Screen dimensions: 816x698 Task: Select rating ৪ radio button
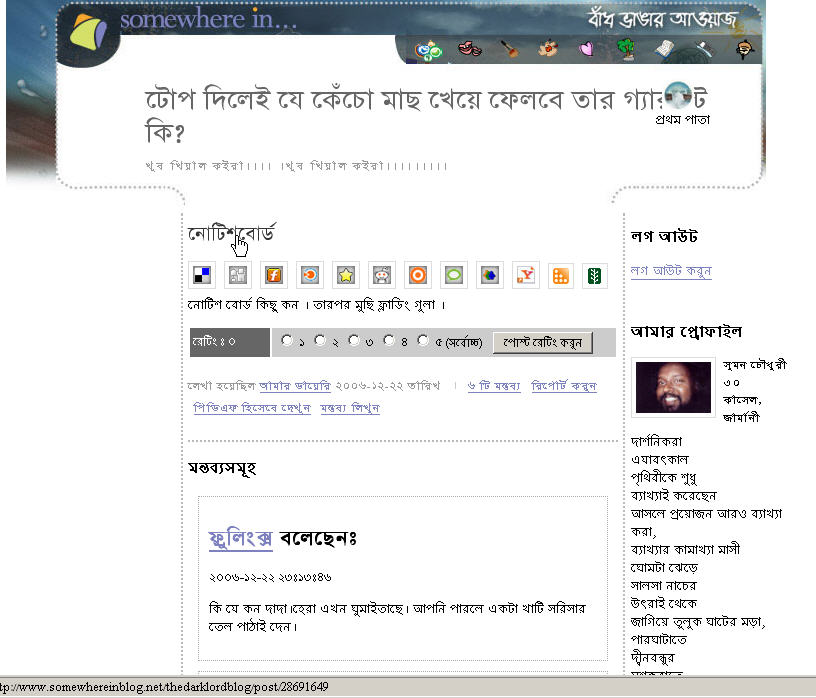tap(389, 340)
